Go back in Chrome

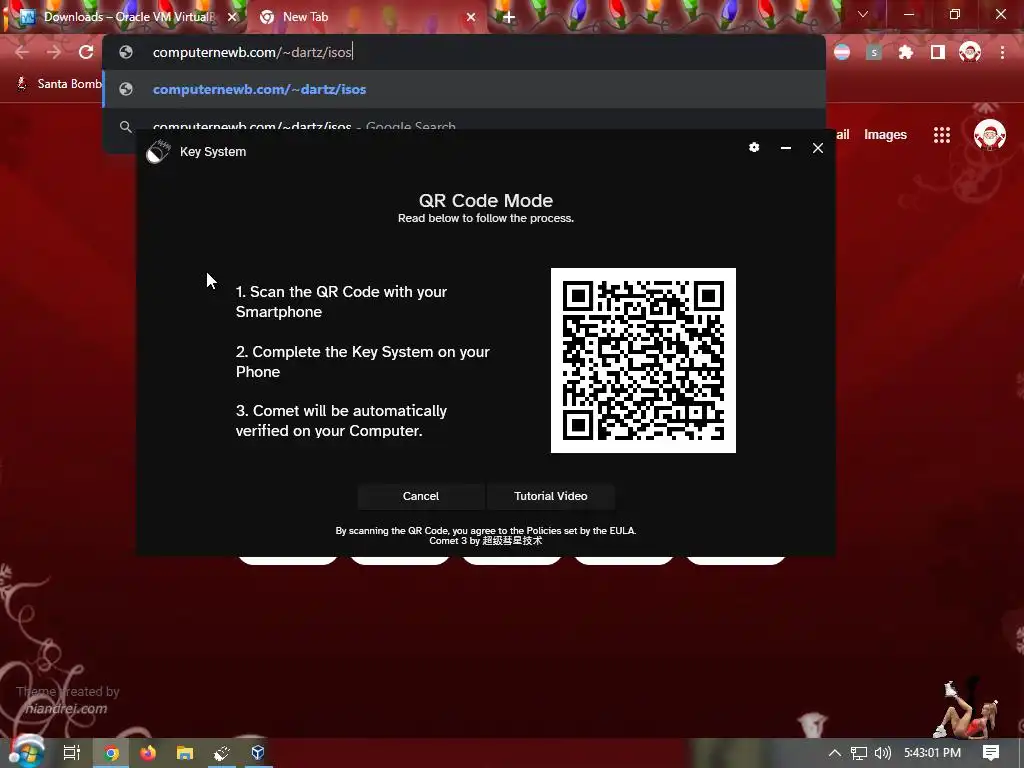(x=22, y=52)
